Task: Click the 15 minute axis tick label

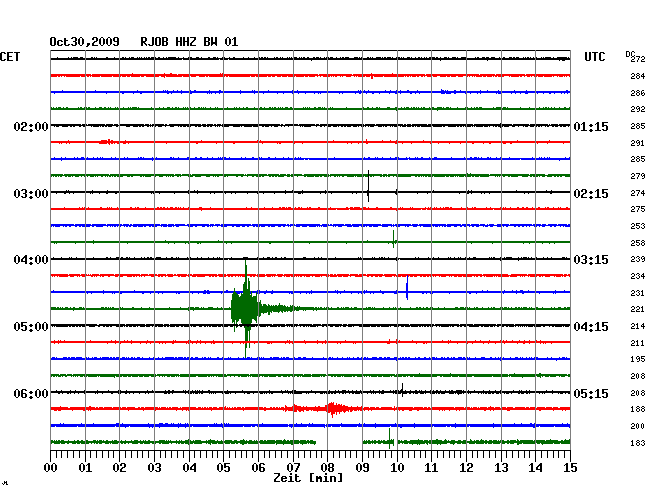Action: click(570, 468)
